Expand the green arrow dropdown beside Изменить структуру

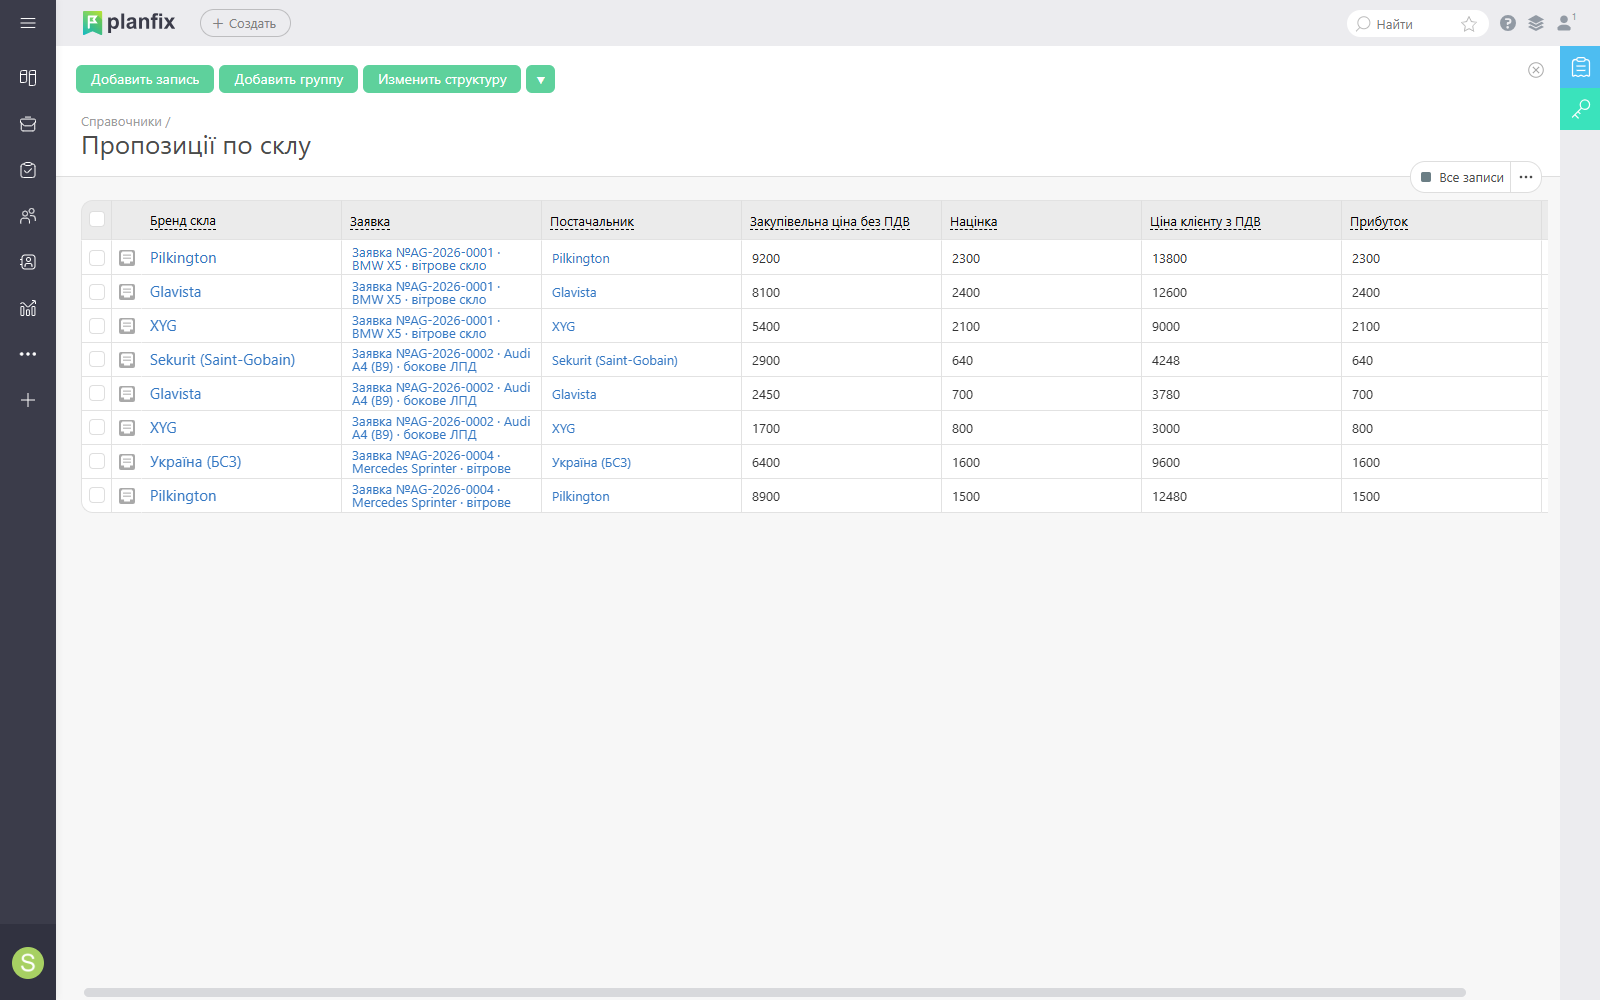tap(540, 79)
